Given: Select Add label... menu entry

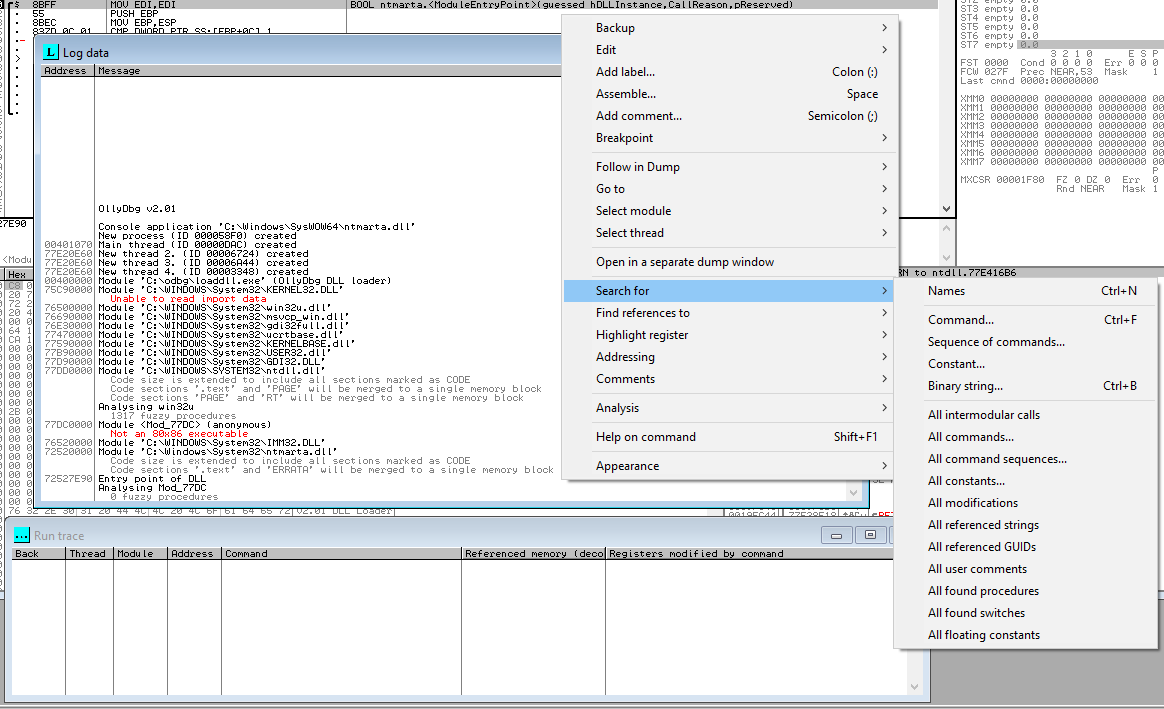Looking at the screenshot, I should [x=730, y=72].
